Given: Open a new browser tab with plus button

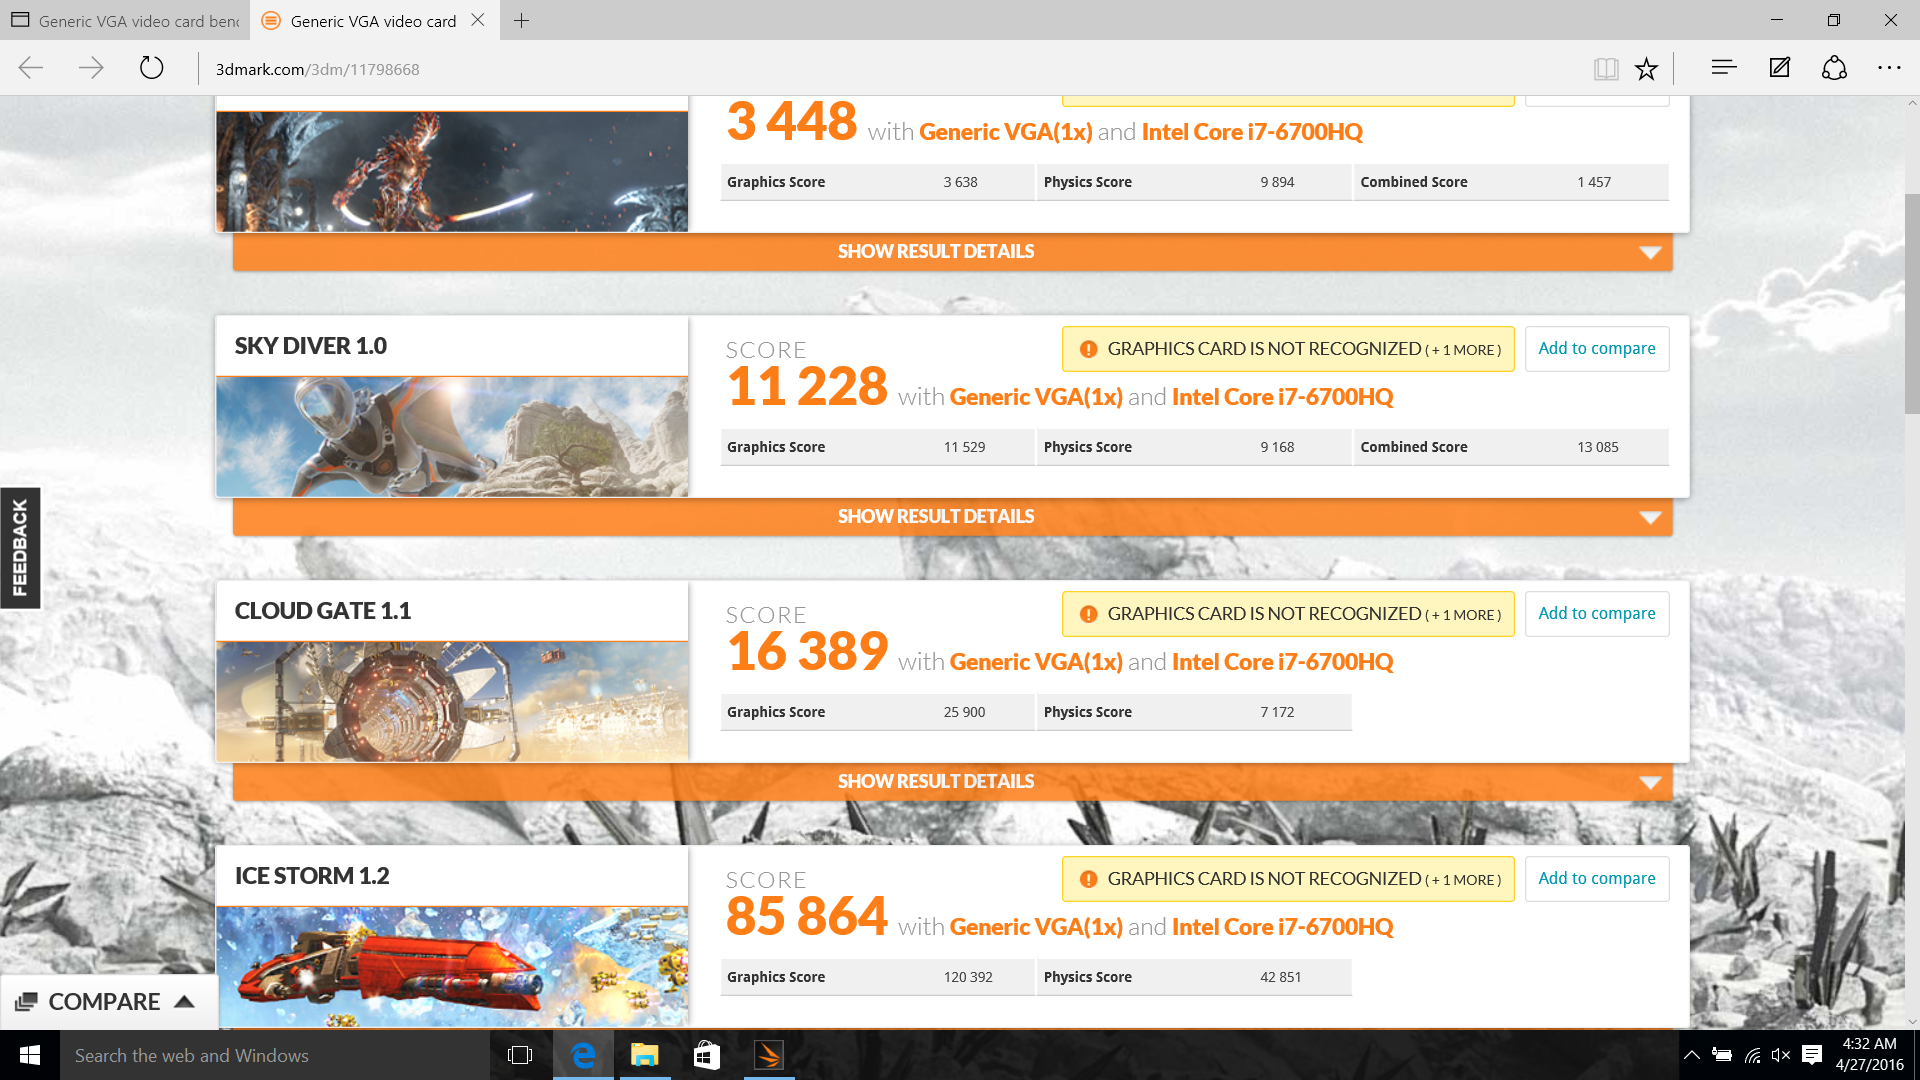Looking at the screenshot, I should 521,20.
